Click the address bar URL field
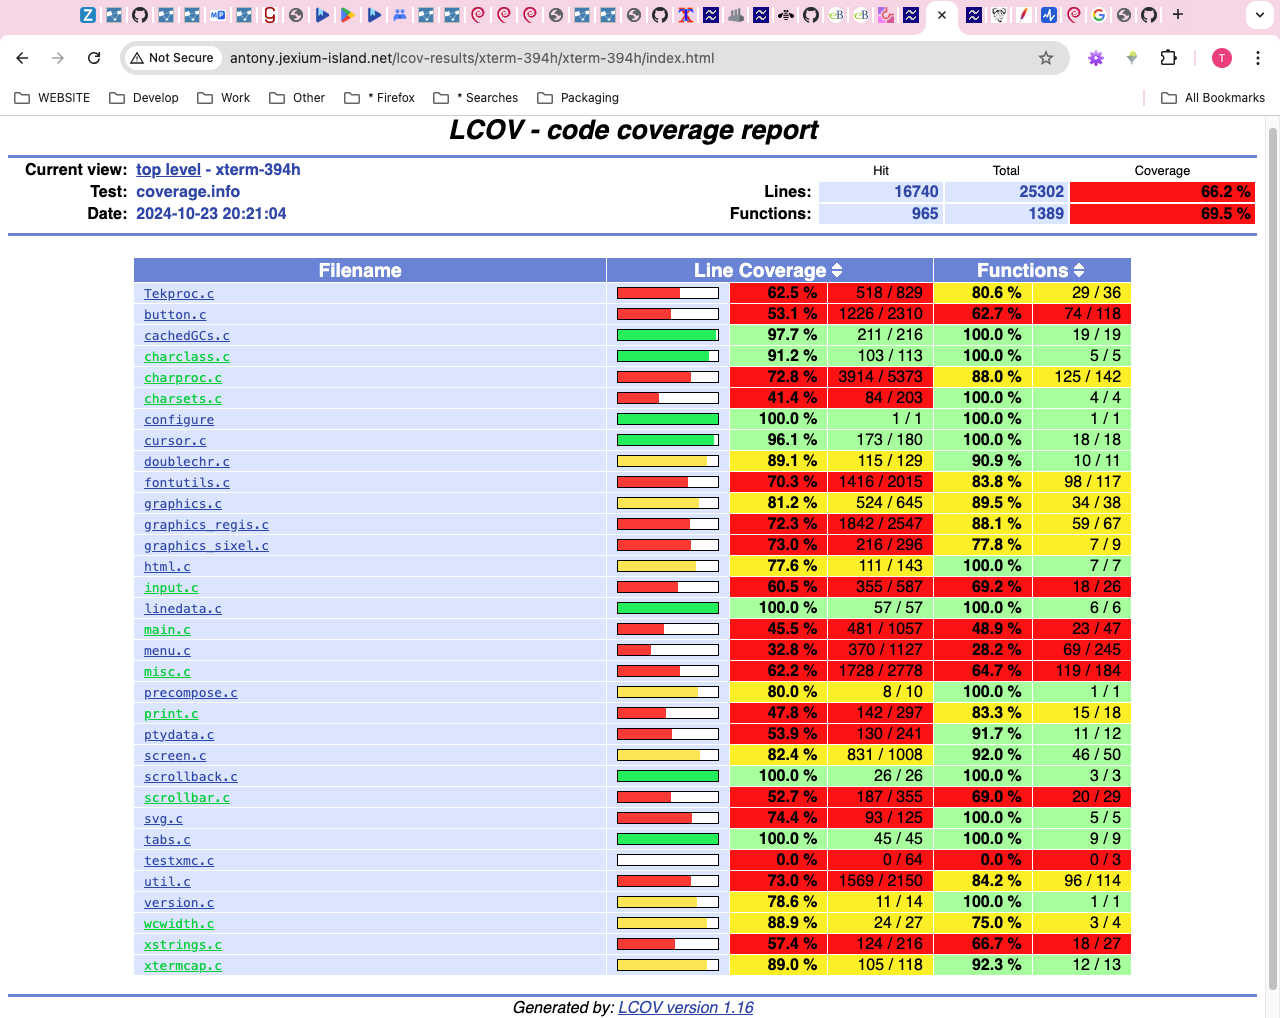 tap(600, 58)
